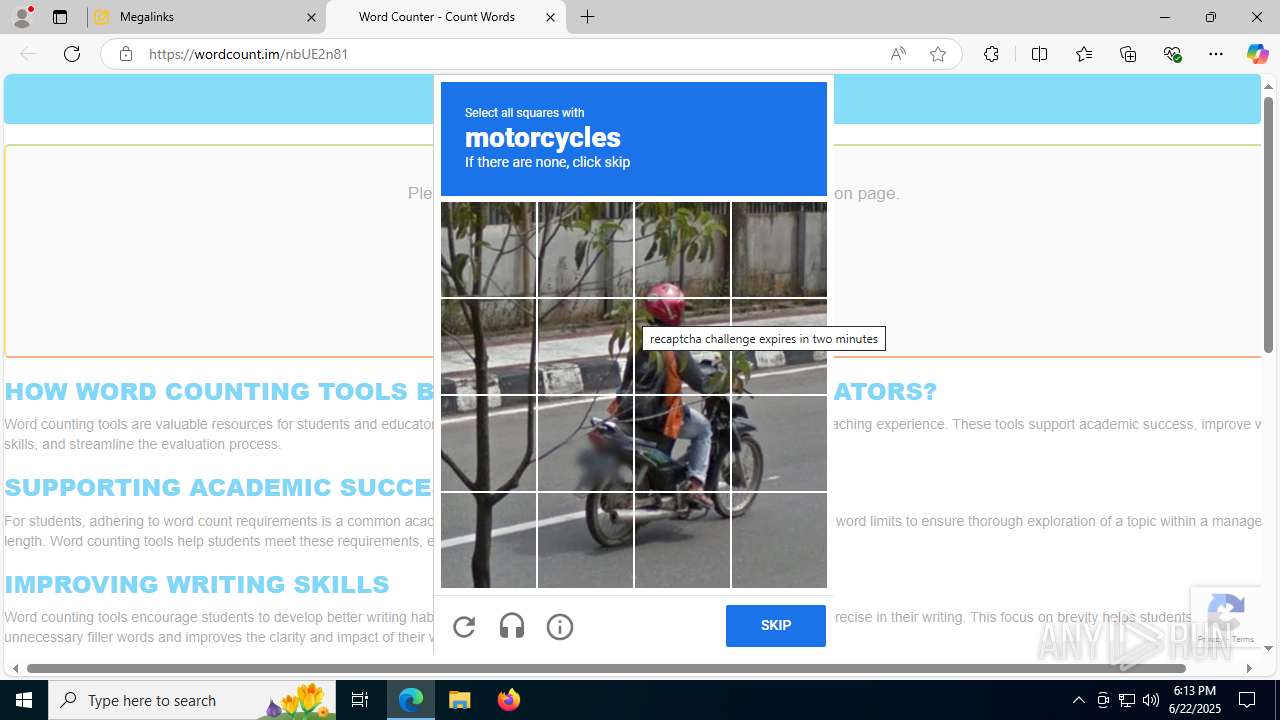
Task: Open Microsoft Edge from taskbar
Action: point(411,700)
